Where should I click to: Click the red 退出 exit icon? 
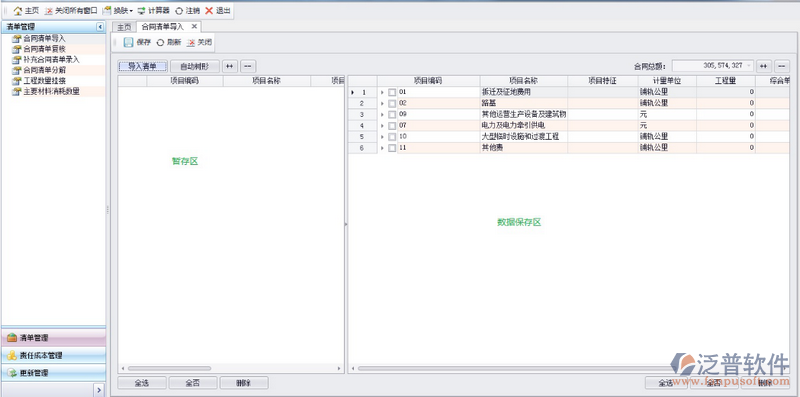[209, 11]
